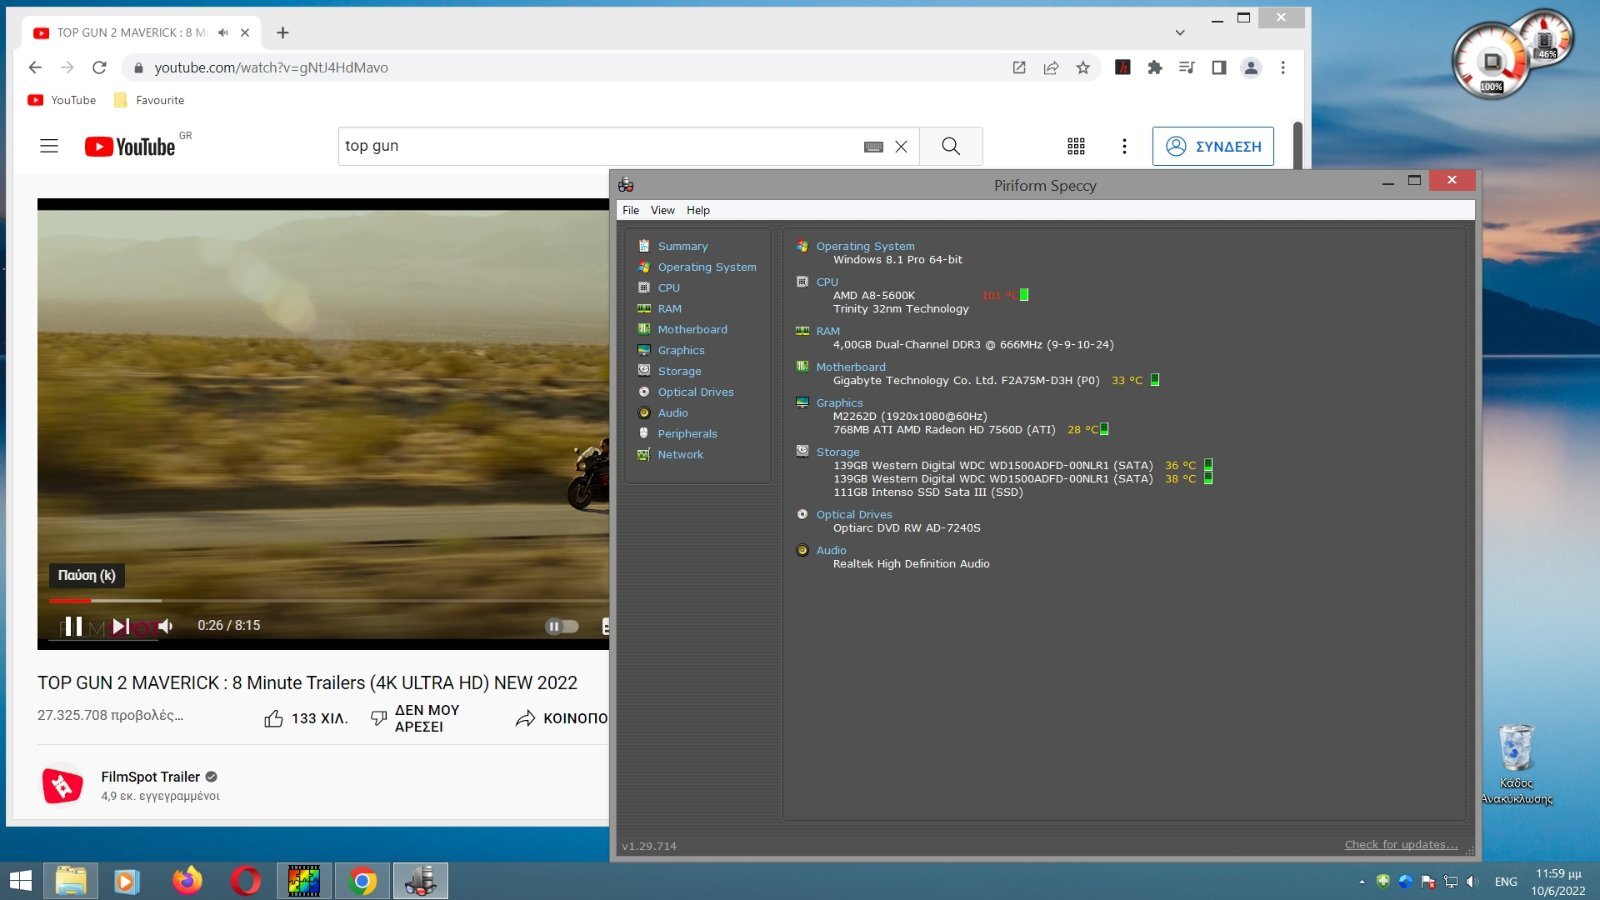The image size is (1600, 900).
Task: Open the Chrome profile avatar
Action: tap(1251, 68)
